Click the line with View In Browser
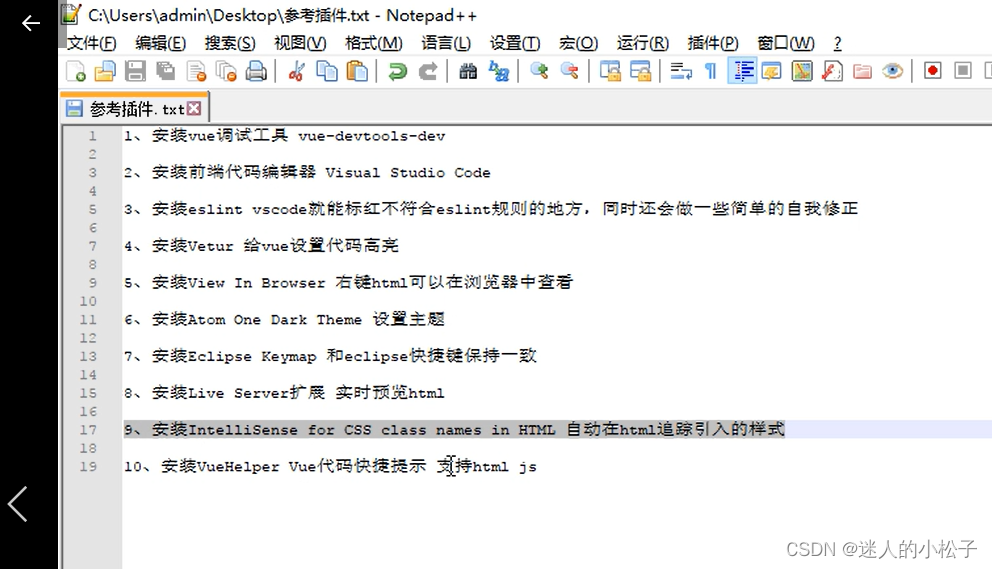 click(x=349, y=282)
